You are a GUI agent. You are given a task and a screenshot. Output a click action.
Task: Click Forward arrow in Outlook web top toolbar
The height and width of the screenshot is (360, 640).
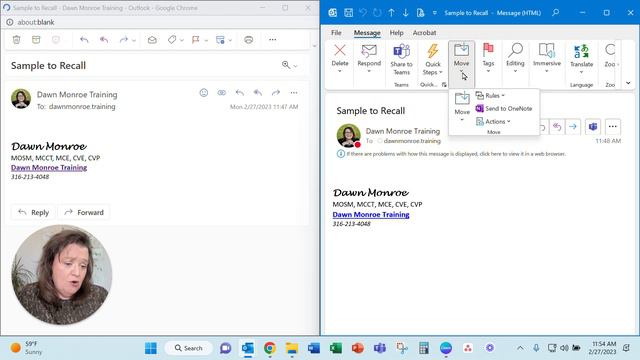124,40
